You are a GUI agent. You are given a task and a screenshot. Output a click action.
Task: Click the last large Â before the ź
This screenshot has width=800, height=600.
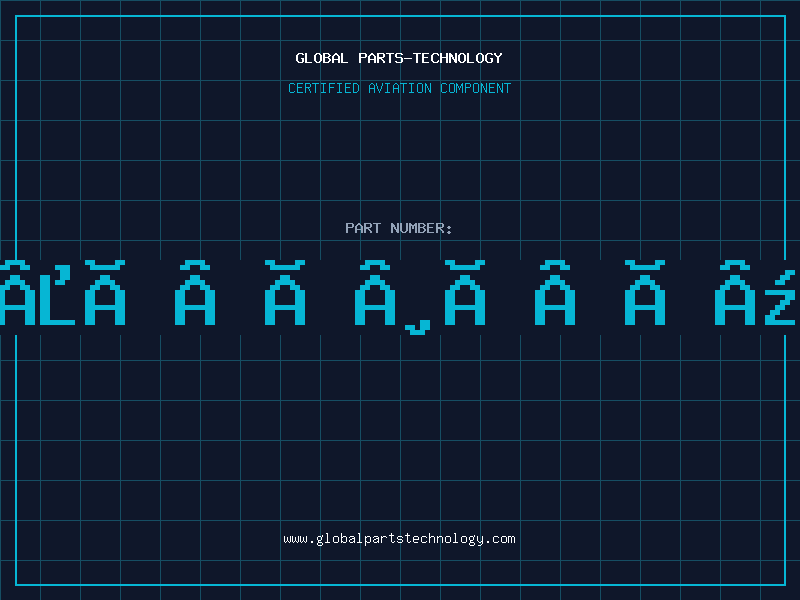(x=735, y=295)
